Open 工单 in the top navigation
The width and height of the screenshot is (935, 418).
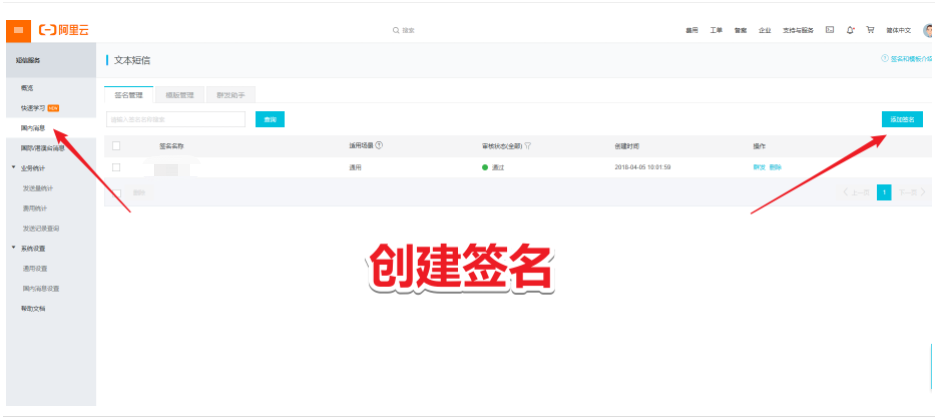[x=716, y=30]
